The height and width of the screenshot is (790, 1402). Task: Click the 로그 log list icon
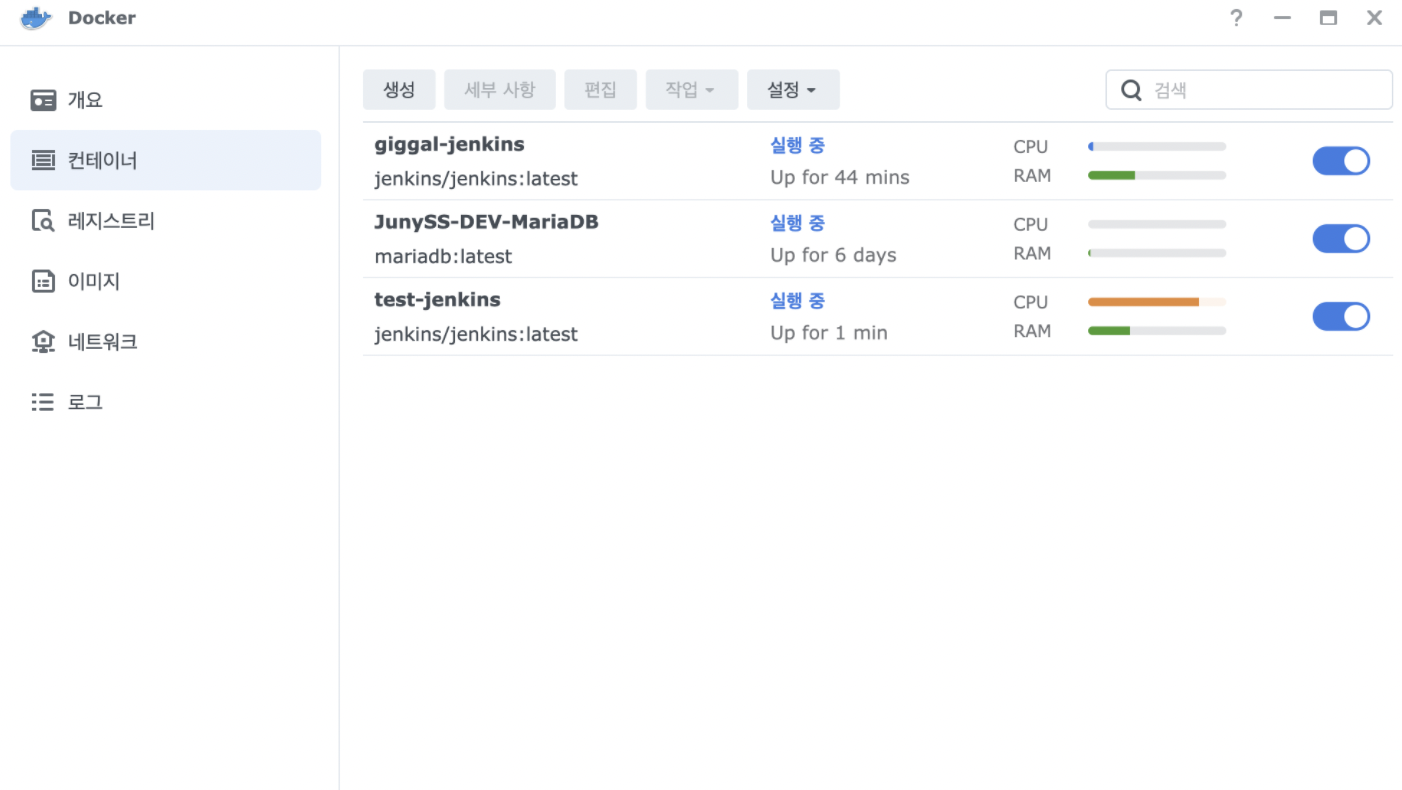[43, 402]
